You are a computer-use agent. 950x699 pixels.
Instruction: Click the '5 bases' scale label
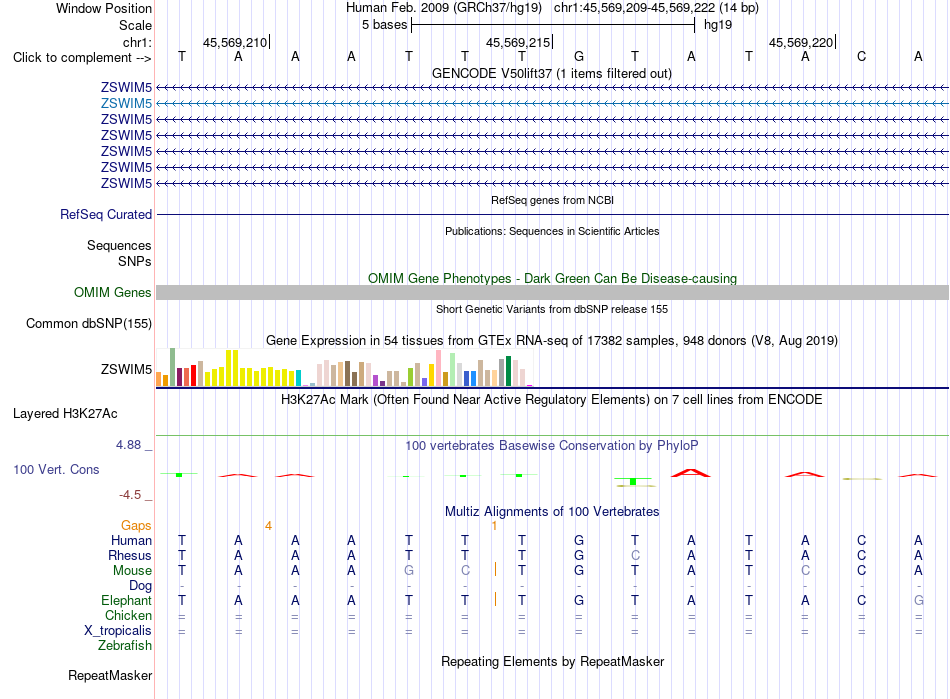(x=384, y=25)
